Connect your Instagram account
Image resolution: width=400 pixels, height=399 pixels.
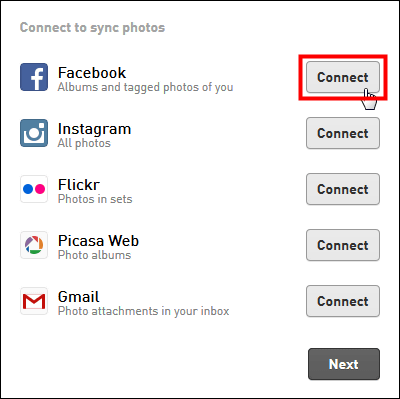click(343, 133)
